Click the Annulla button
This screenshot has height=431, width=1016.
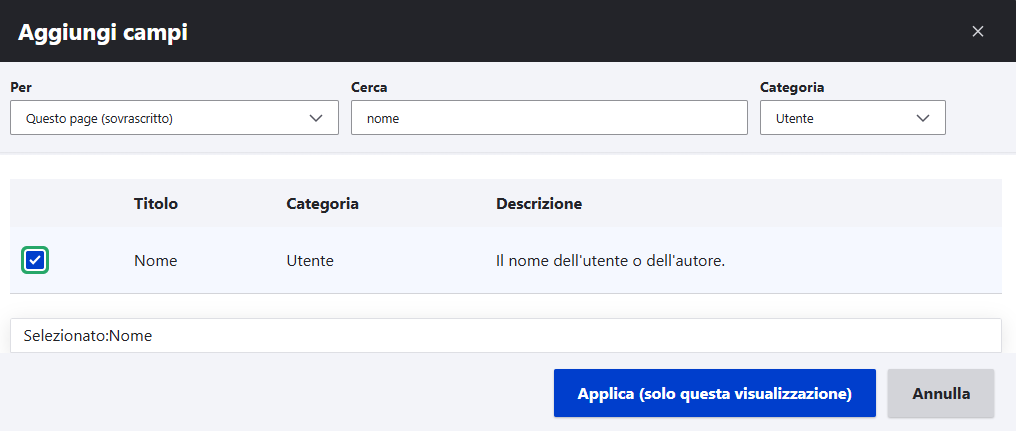coord(940,393)
